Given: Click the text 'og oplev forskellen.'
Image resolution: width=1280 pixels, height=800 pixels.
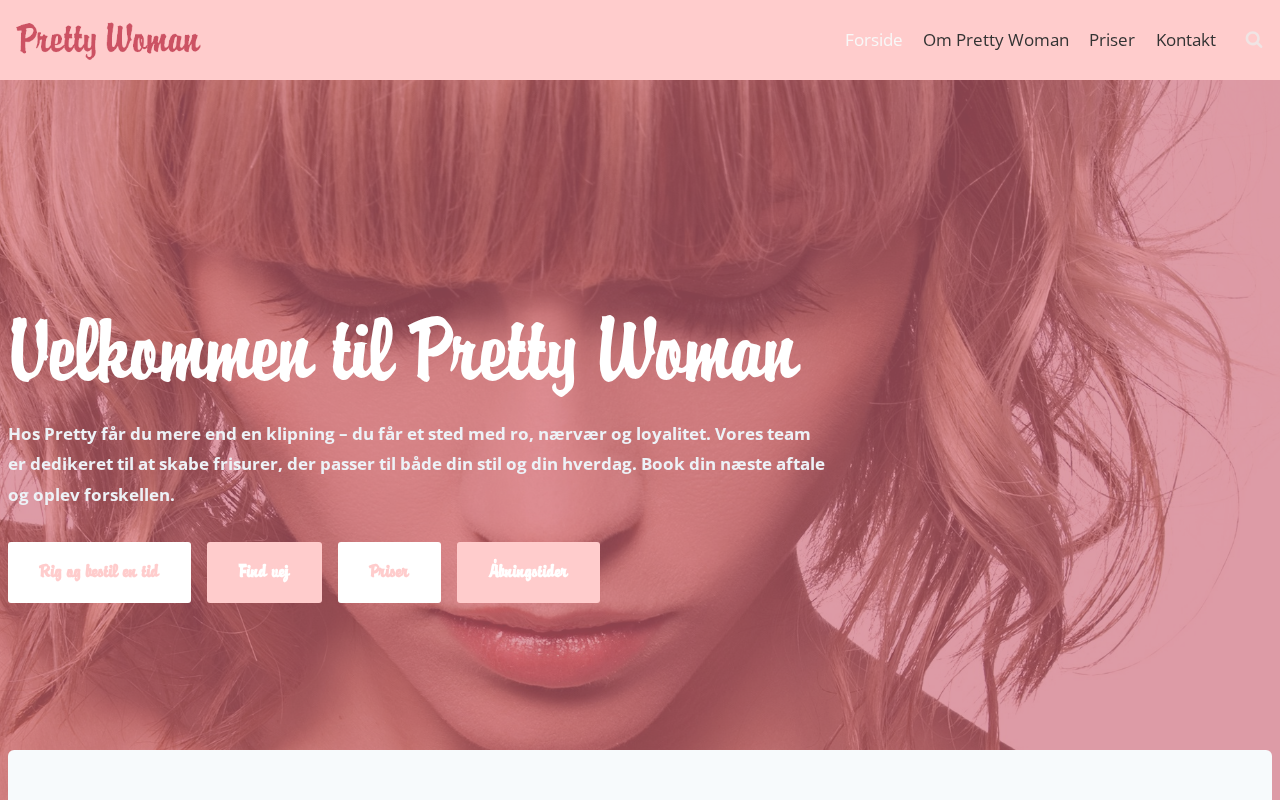Looking at the screenshot, I should [x=91, y=495].
